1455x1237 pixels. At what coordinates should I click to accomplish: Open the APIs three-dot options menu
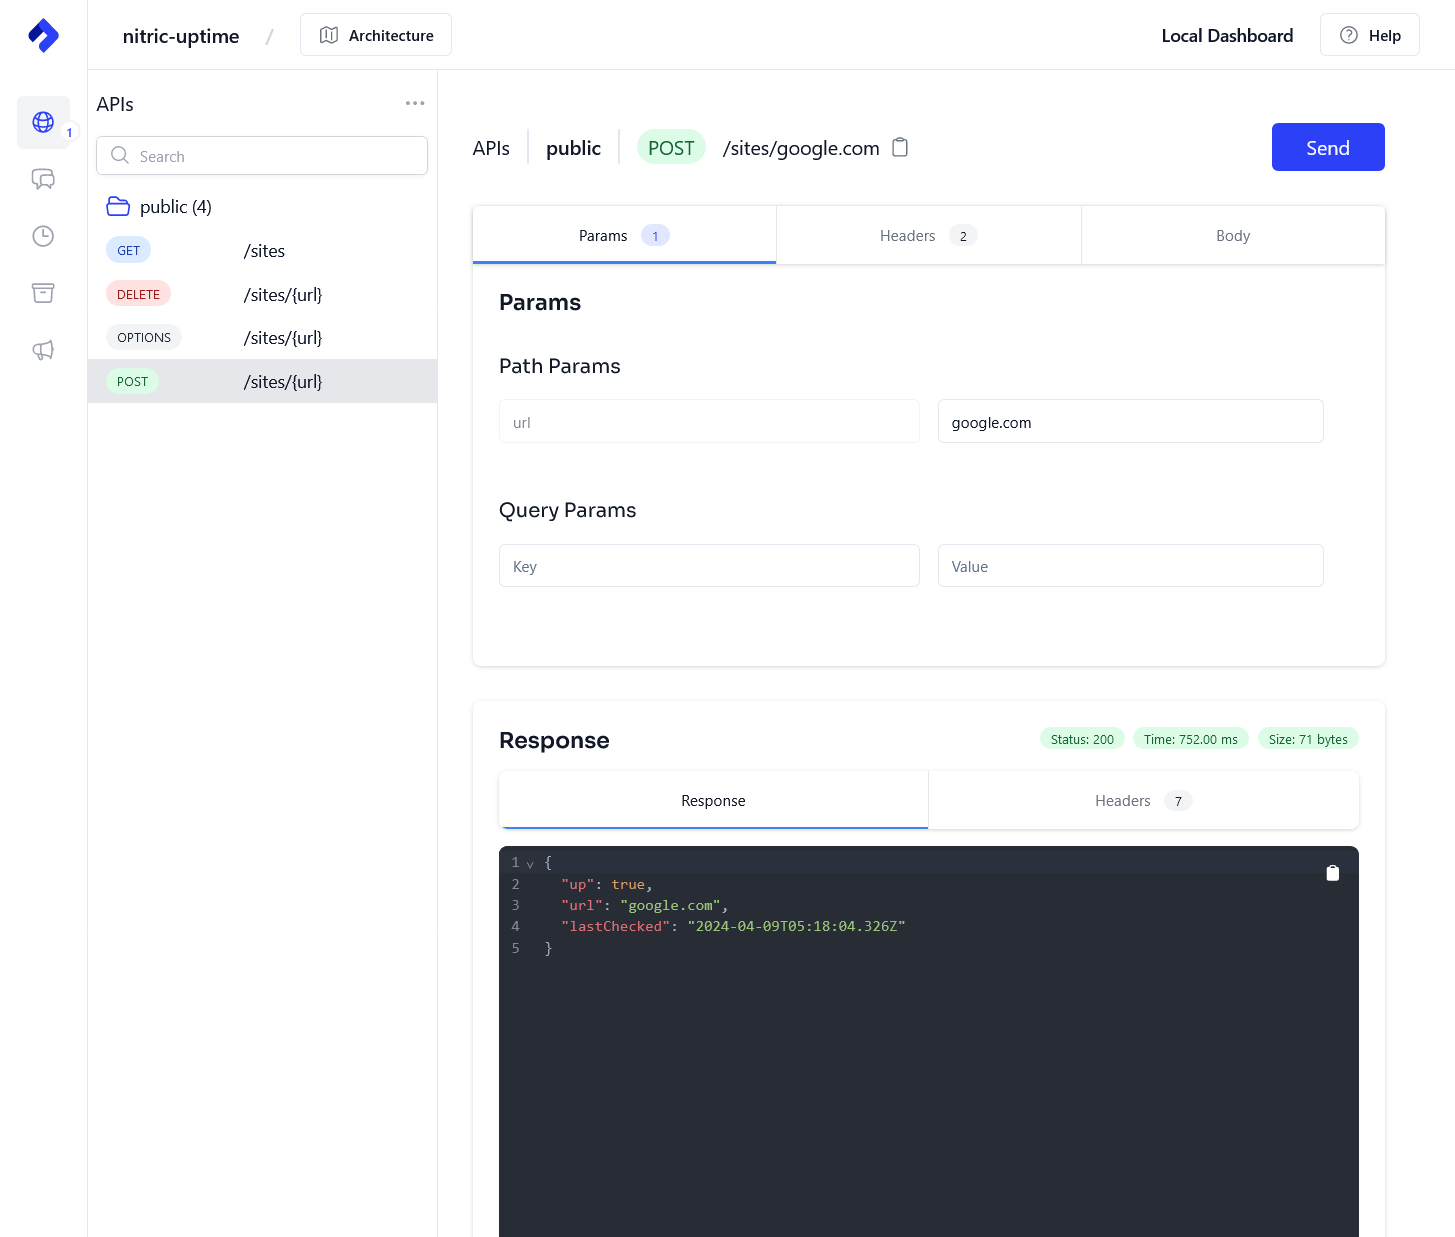(415, 104)
